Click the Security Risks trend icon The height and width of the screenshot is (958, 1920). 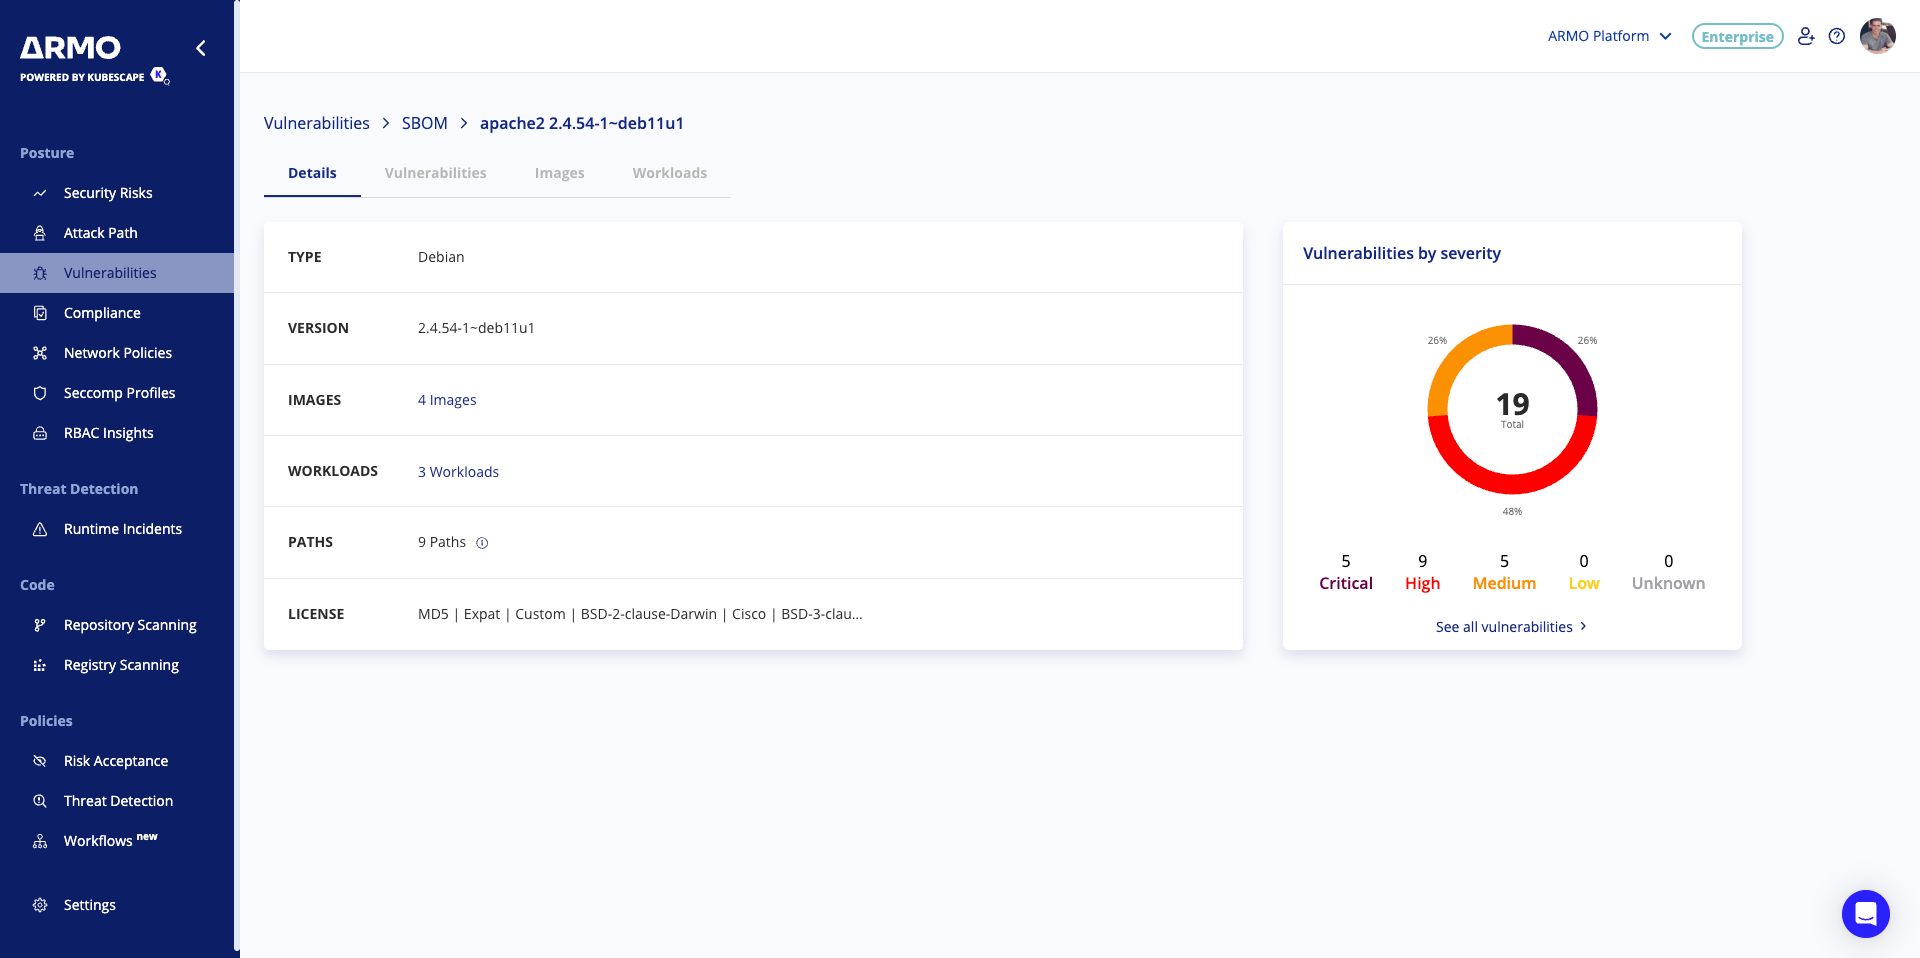click(40, 193)
